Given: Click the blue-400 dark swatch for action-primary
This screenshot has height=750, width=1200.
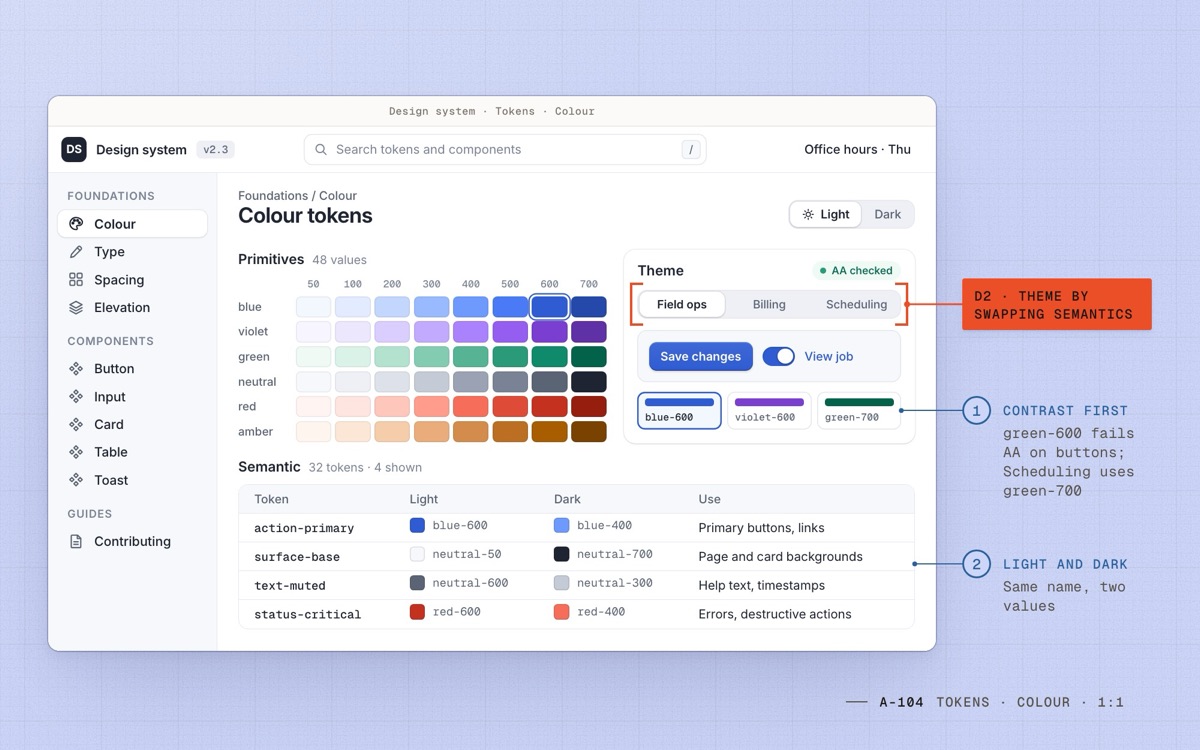Looking at the screenshot, I should coord(561,525).
